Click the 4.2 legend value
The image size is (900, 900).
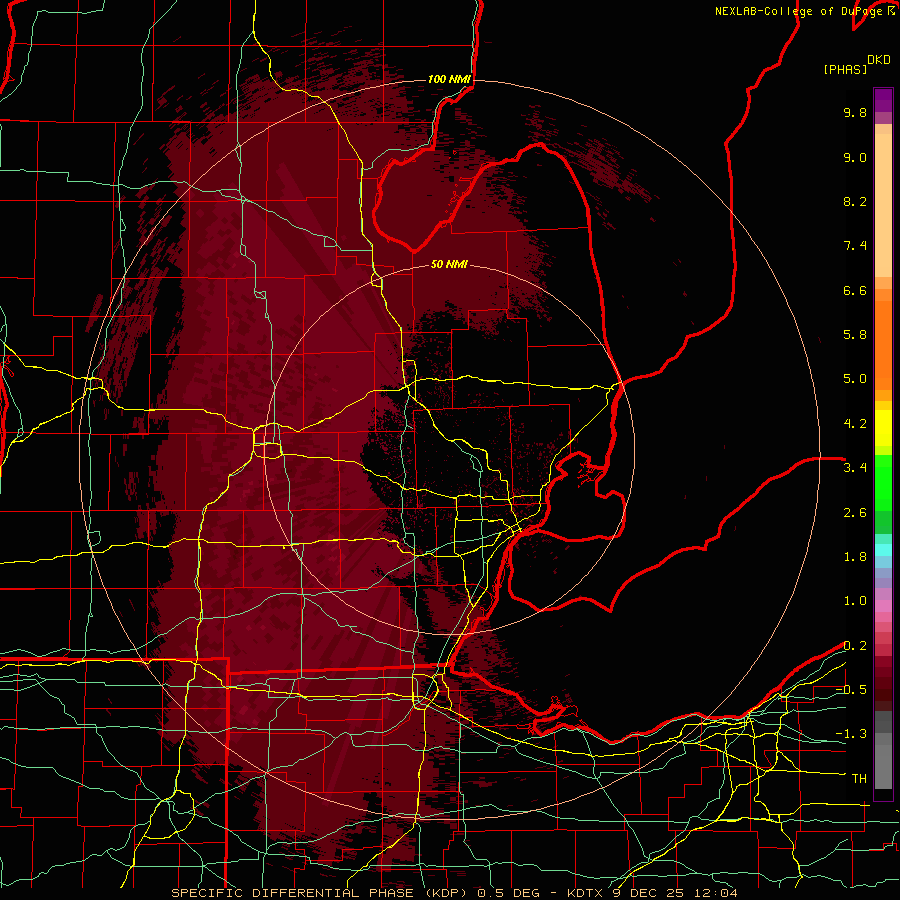[855, 424]
